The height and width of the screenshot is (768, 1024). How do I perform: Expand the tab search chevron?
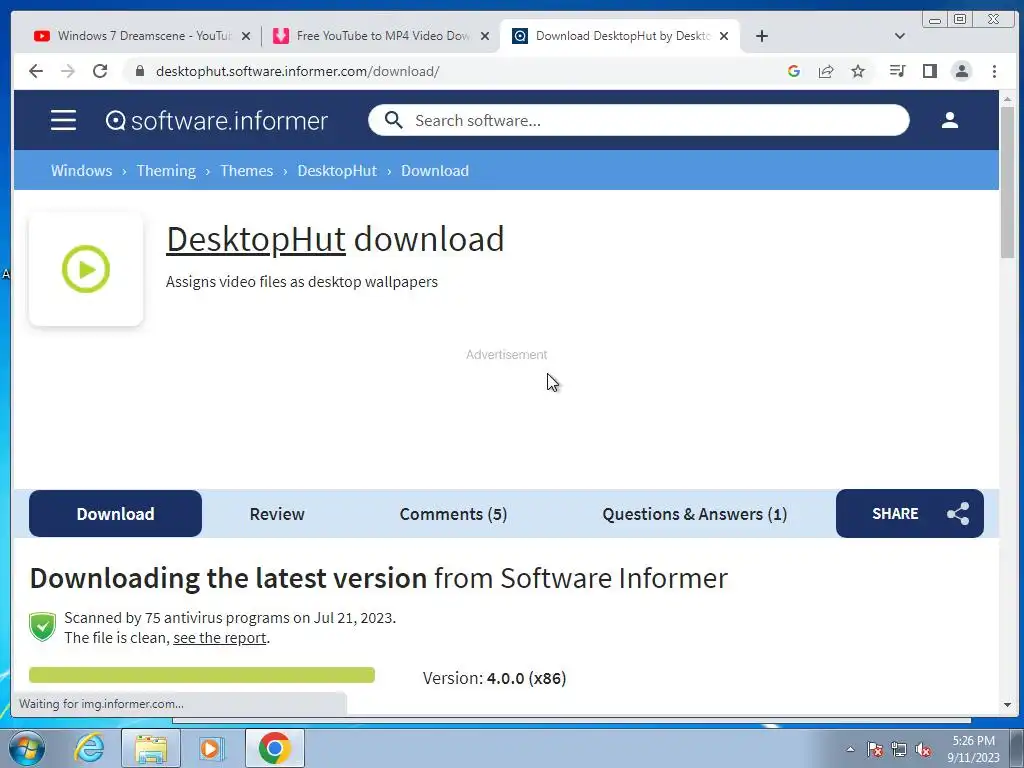pos(900,36)
